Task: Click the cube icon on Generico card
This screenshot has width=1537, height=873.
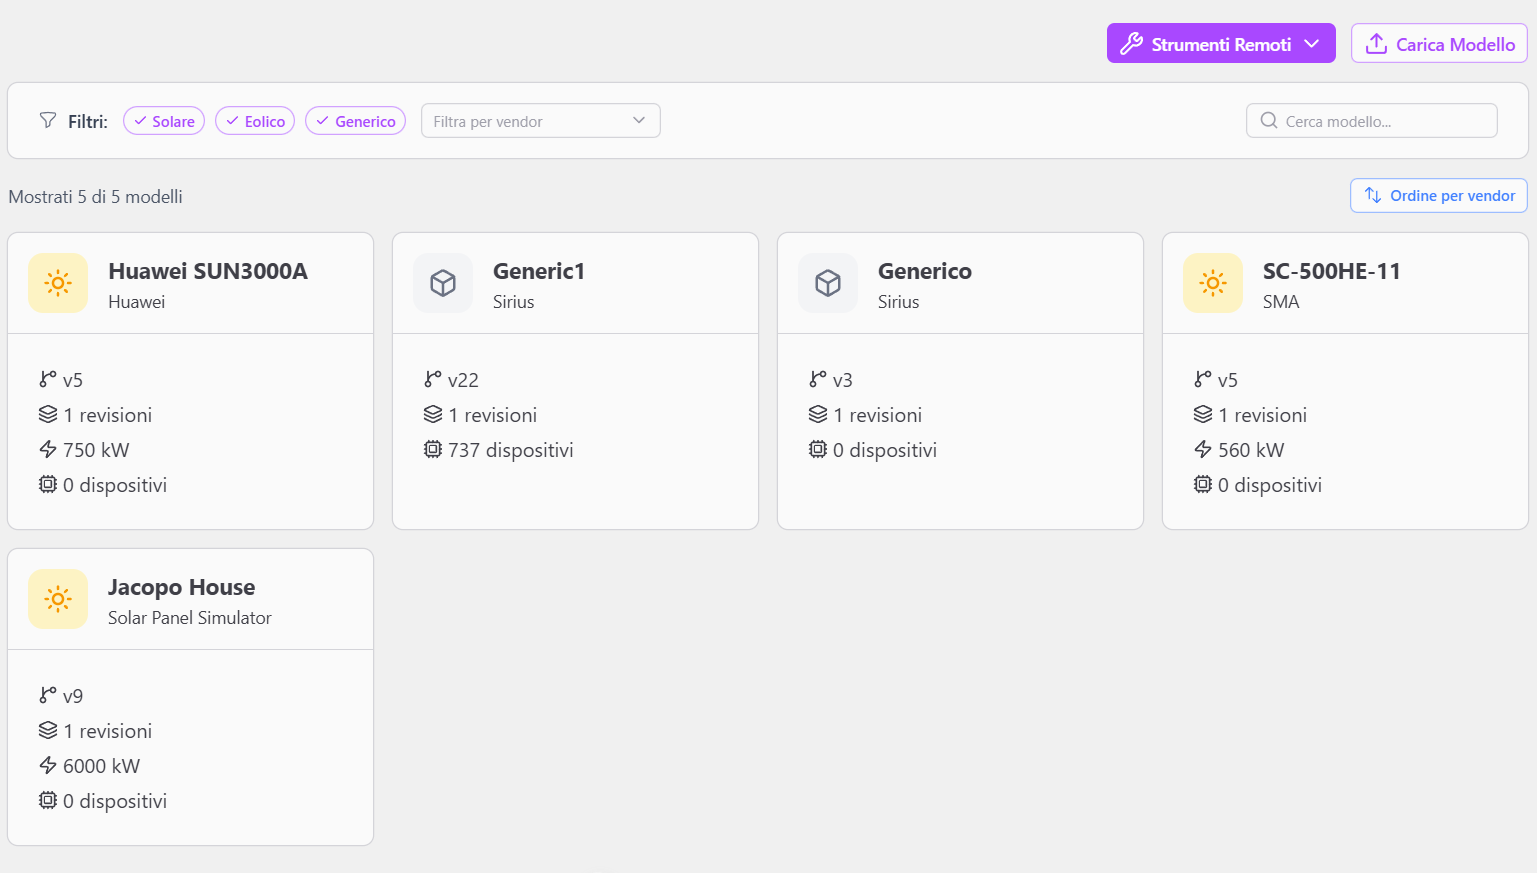Action: [x=828, y=283]
